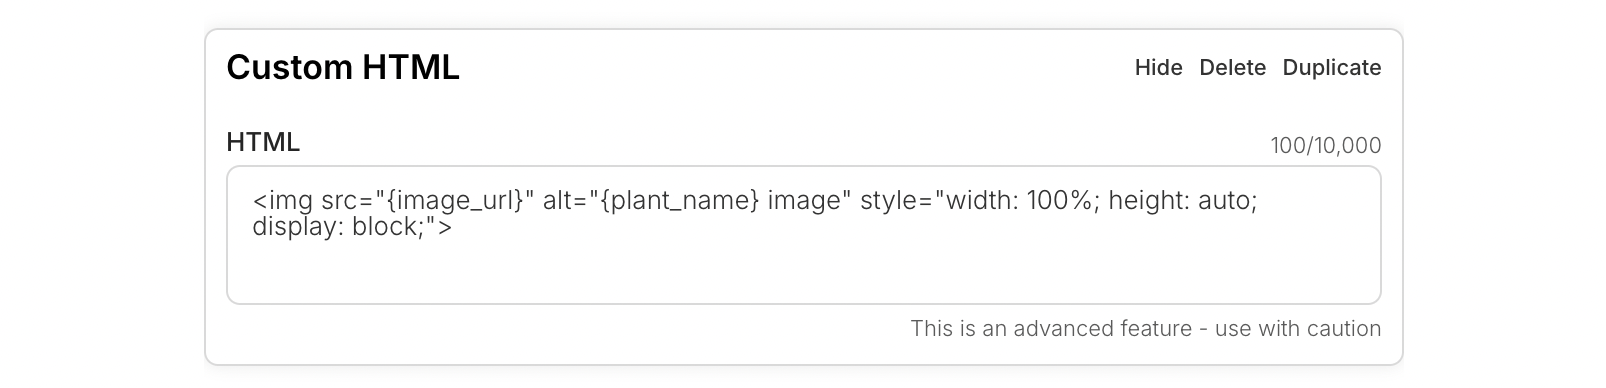Delete the Custom HTML block
The height and width of the screenshot is (388, 1606).
(1232, 67)
